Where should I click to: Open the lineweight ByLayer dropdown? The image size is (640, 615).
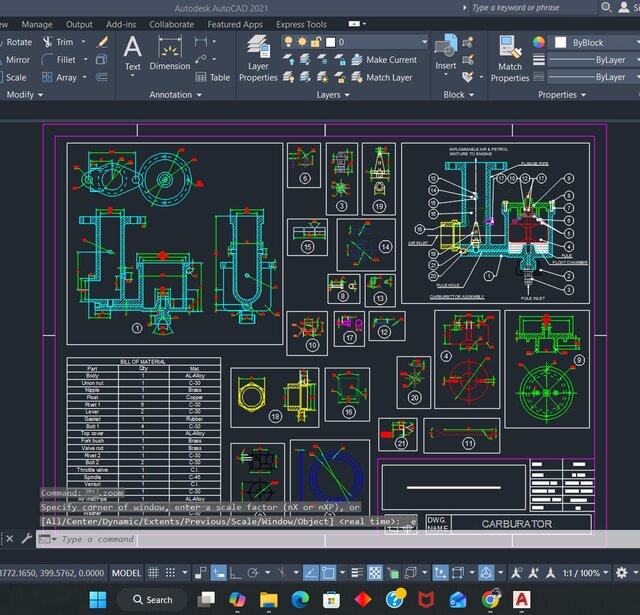tap(593, 60)
